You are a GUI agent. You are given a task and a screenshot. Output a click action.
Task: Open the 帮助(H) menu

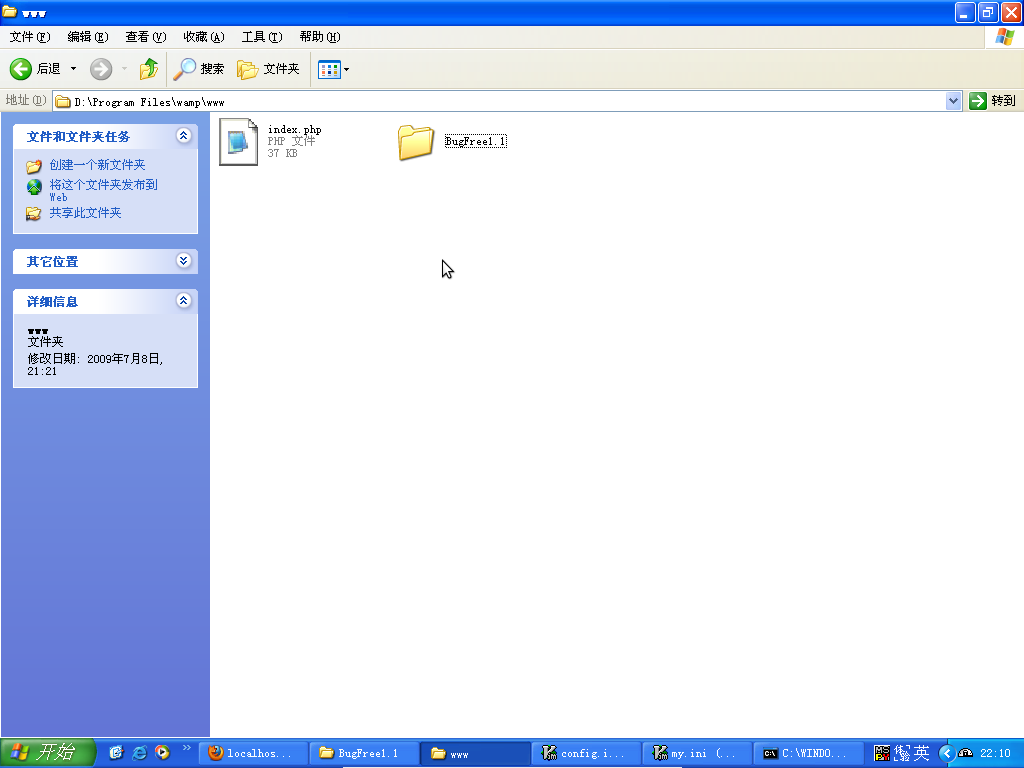(x=320, y=37)
